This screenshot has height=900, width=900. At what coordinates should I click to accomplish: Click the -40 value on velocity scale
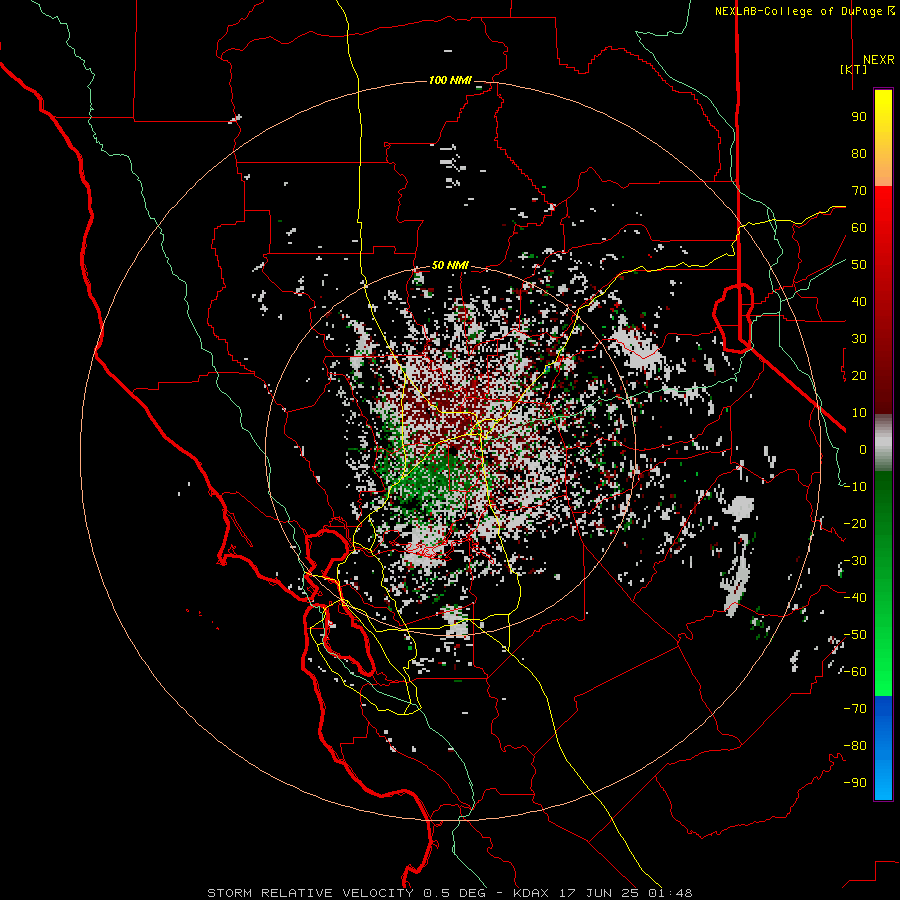point(855,598)
